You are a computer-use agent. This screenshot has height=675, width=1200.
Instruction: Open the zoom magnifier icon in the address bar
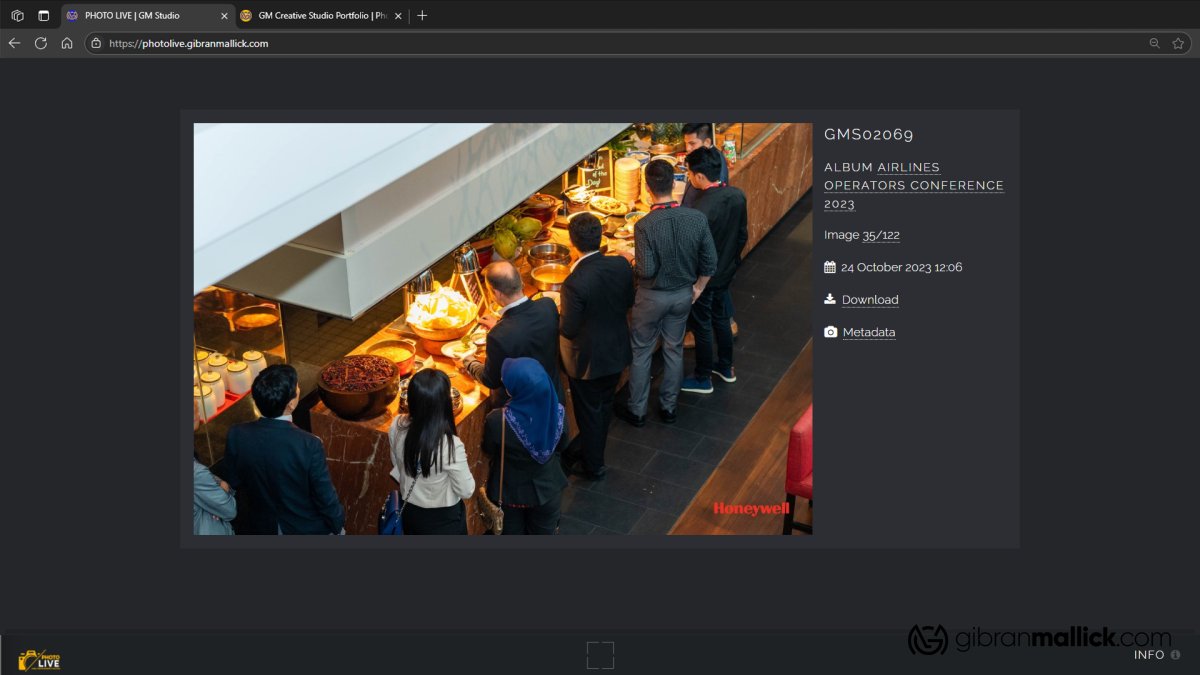(x=1155, y=43)
